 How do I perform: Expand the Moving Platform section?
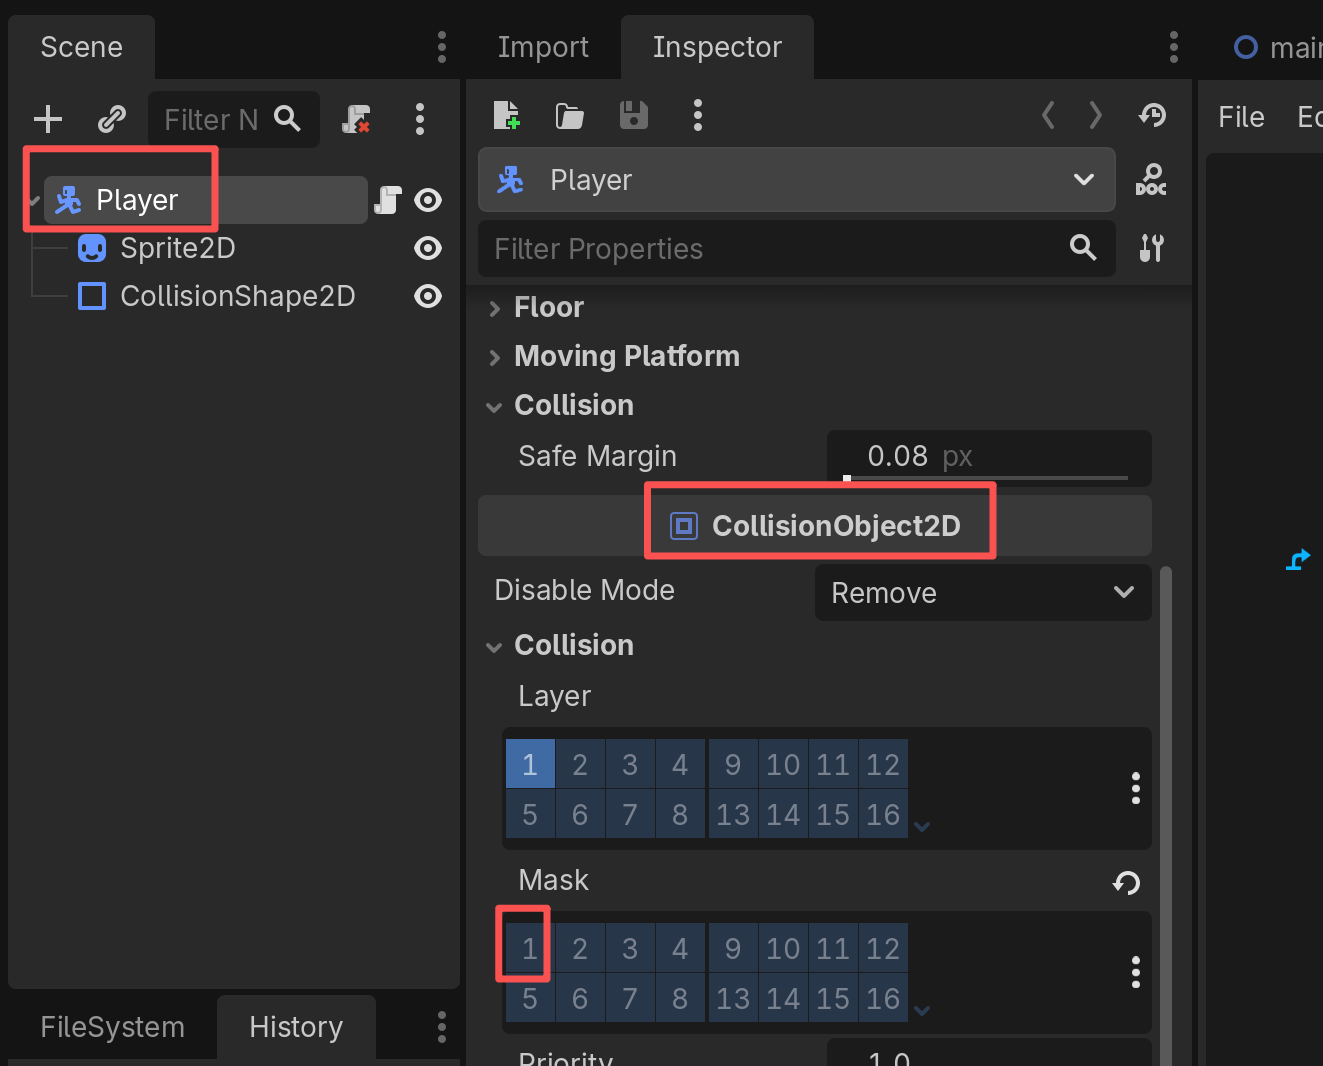626,357
